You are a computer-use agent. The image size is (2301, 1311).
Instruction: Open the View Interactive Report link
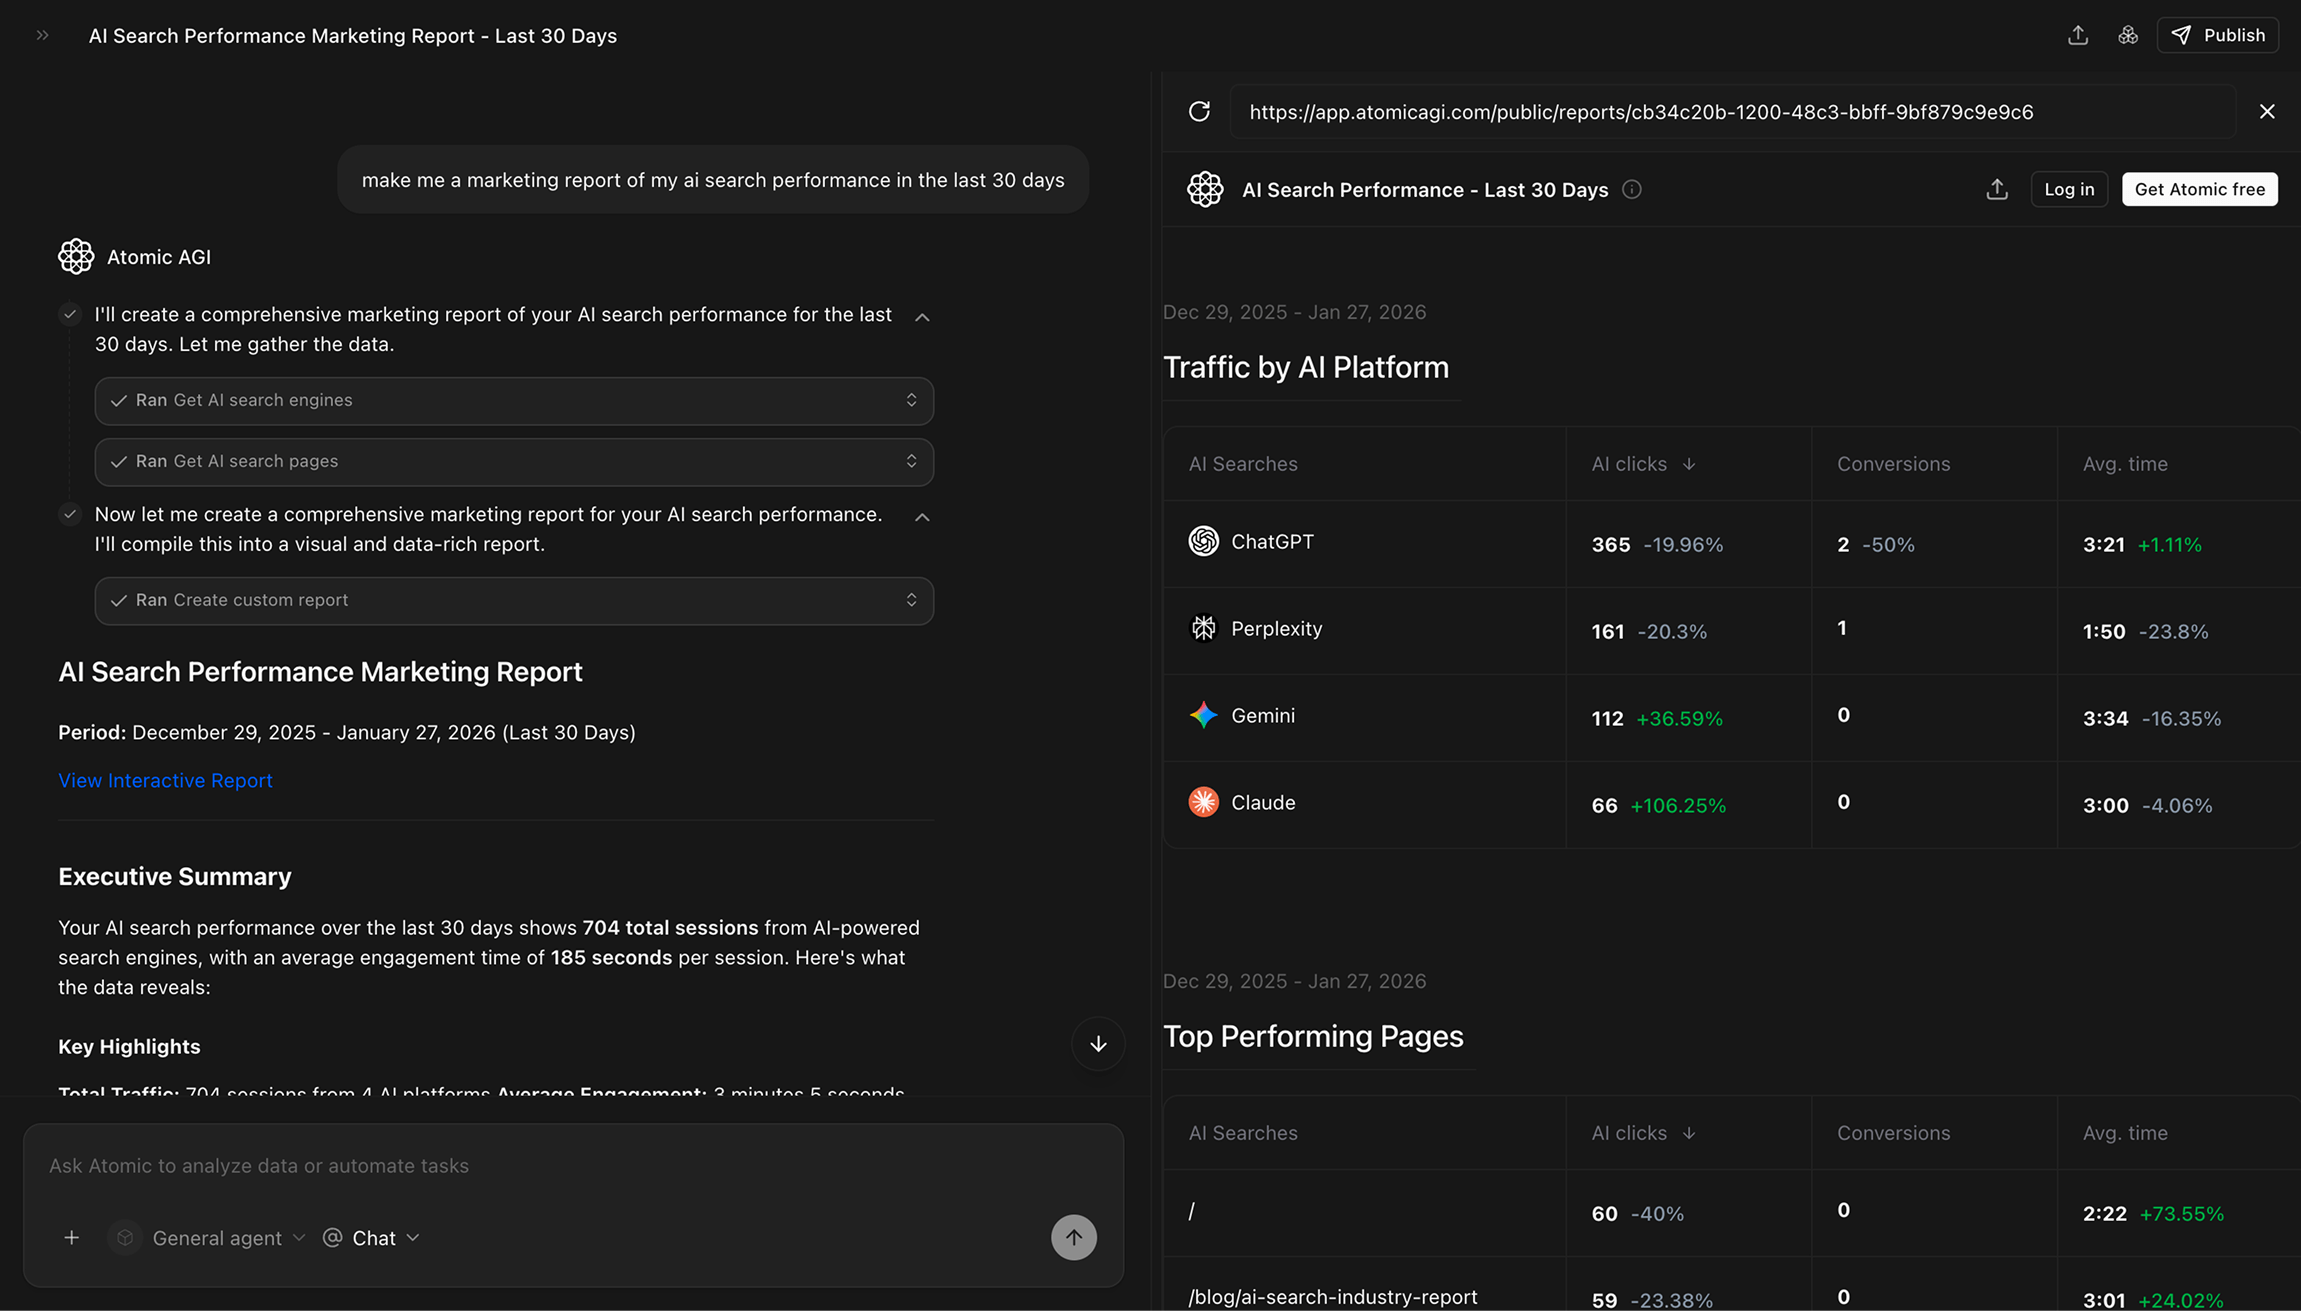click(165, 780)
